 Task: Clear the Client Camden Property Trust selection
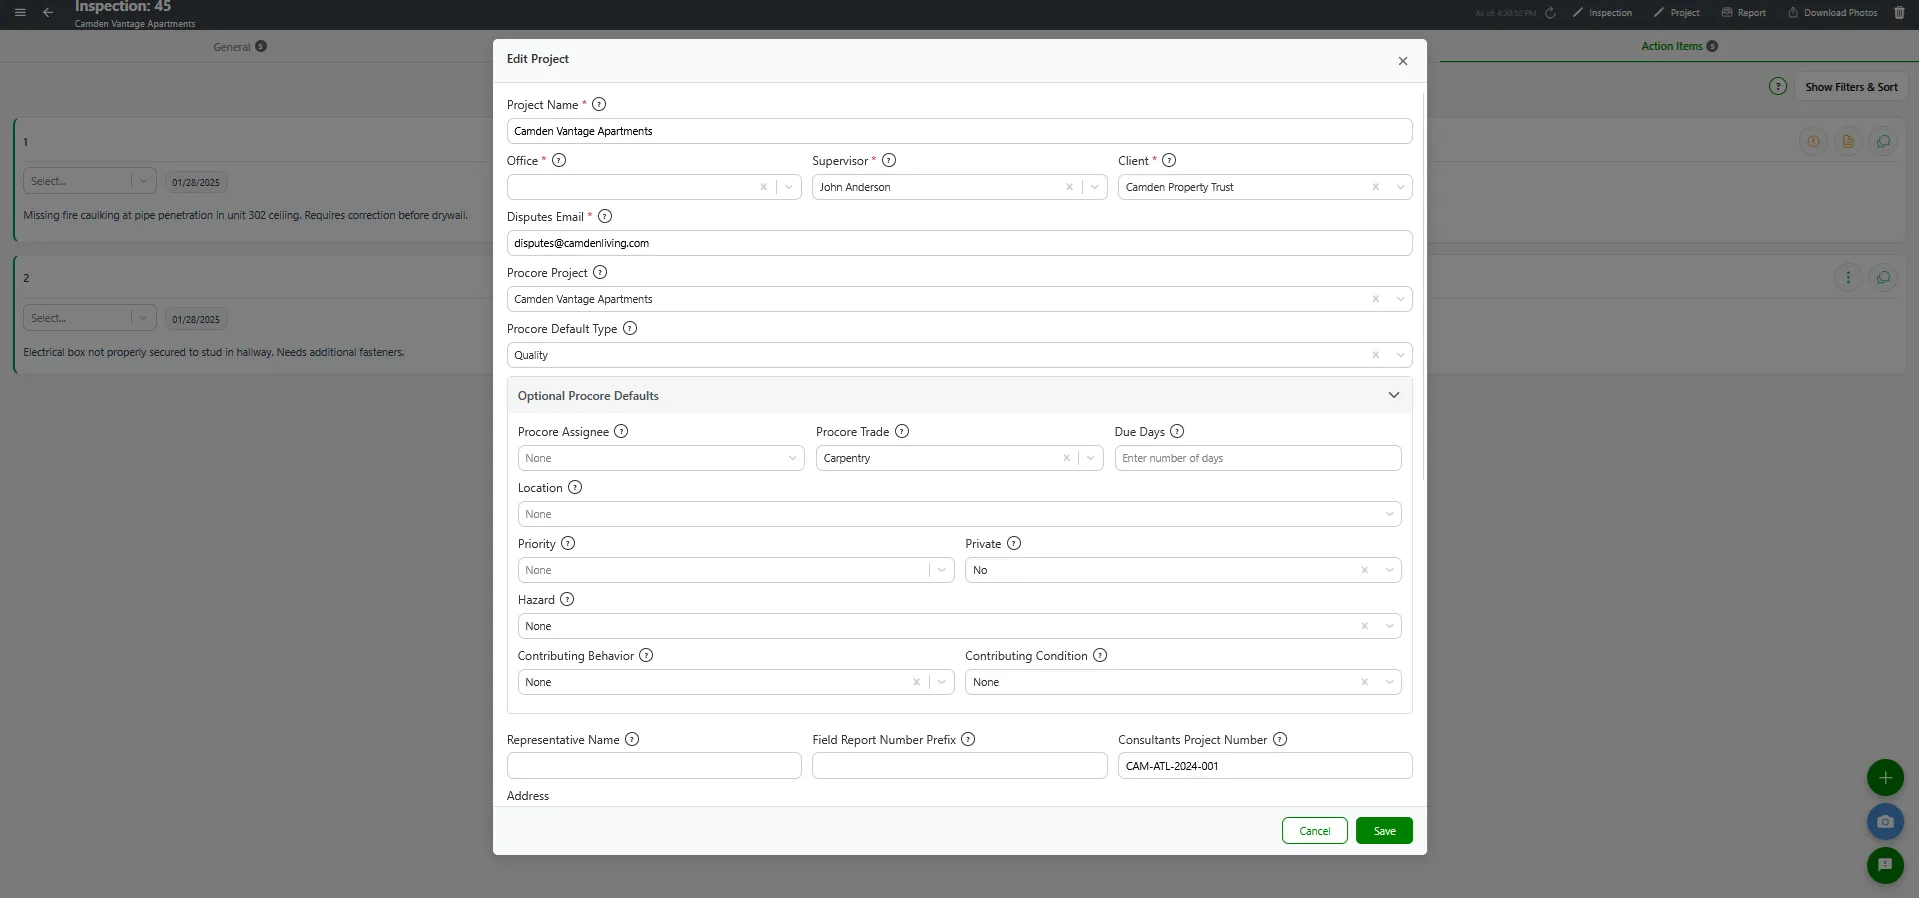tap(1375, 187)
